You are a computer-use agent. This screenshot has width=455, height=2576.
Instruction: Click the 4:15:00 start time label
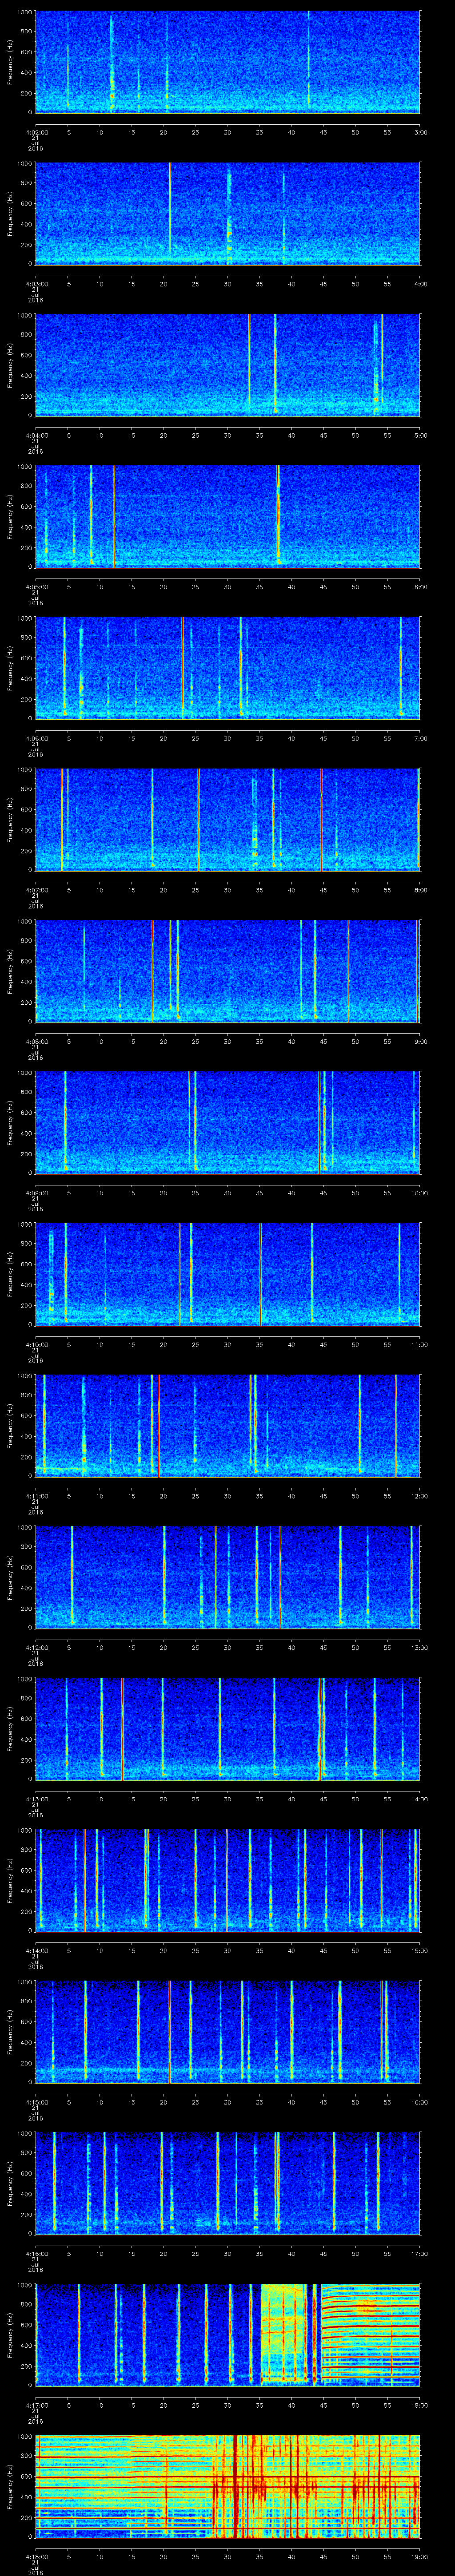point(36,2101)
